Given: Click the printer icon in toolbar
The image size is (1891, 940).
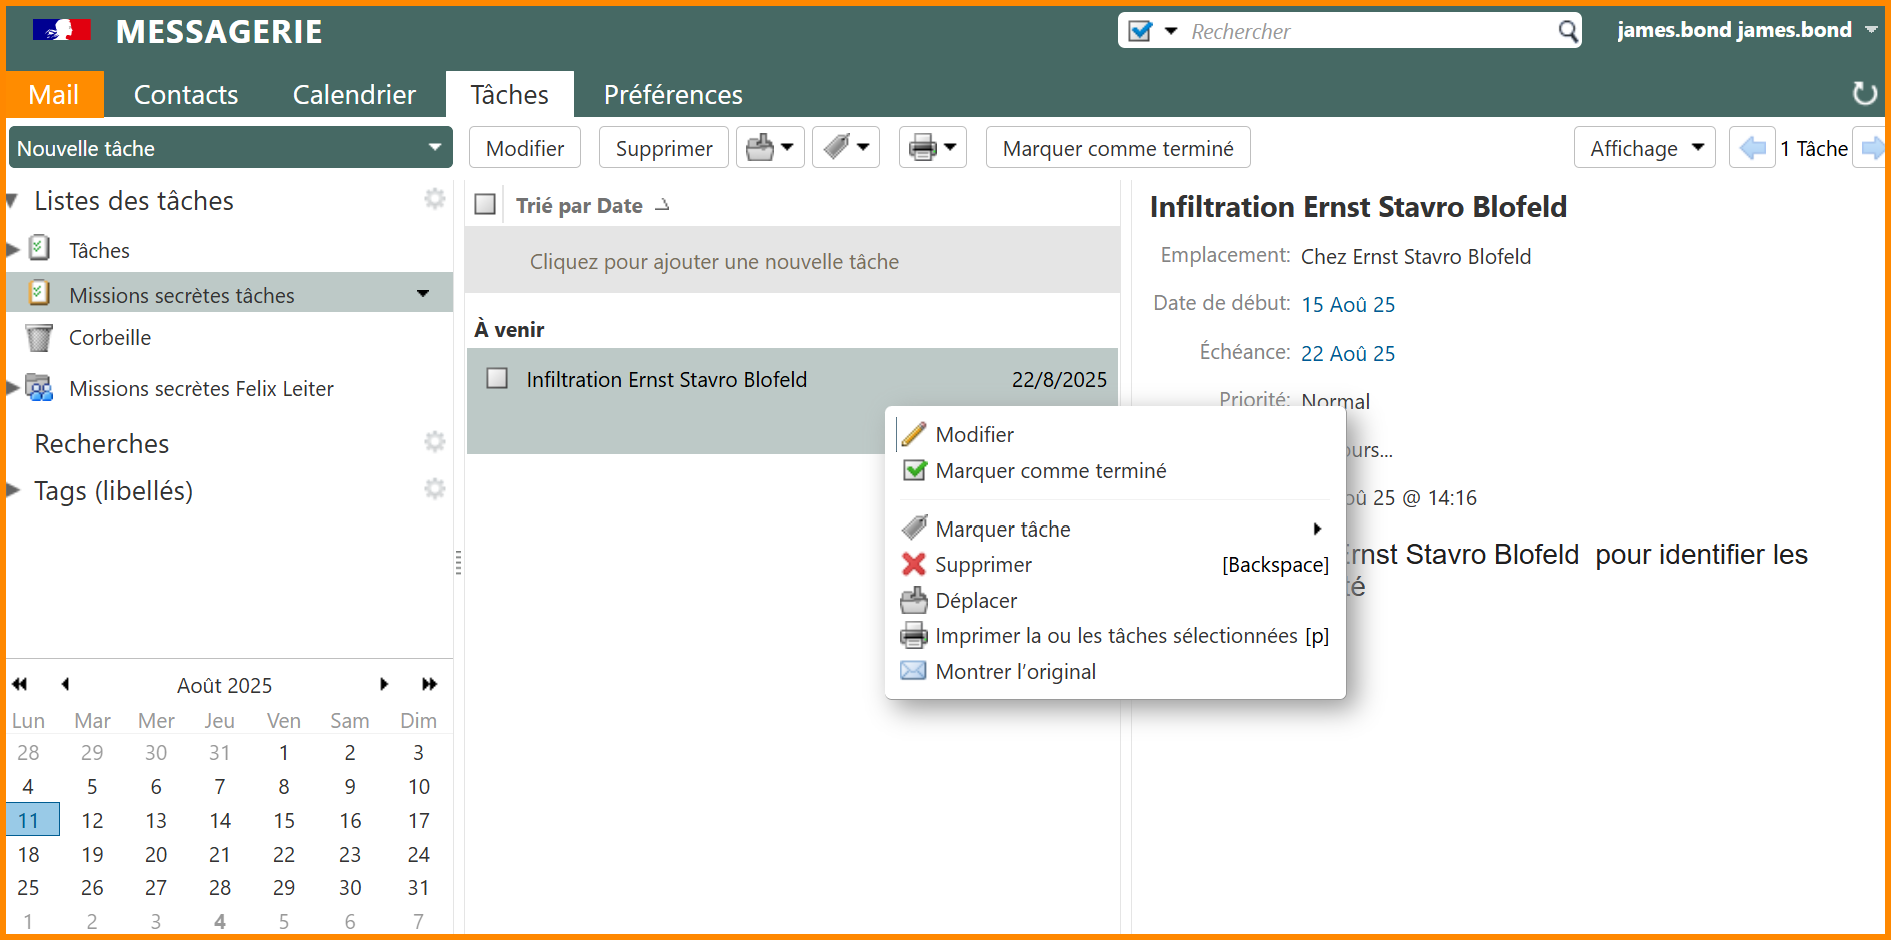Looking at the screenshot, I should click(923, 148).
